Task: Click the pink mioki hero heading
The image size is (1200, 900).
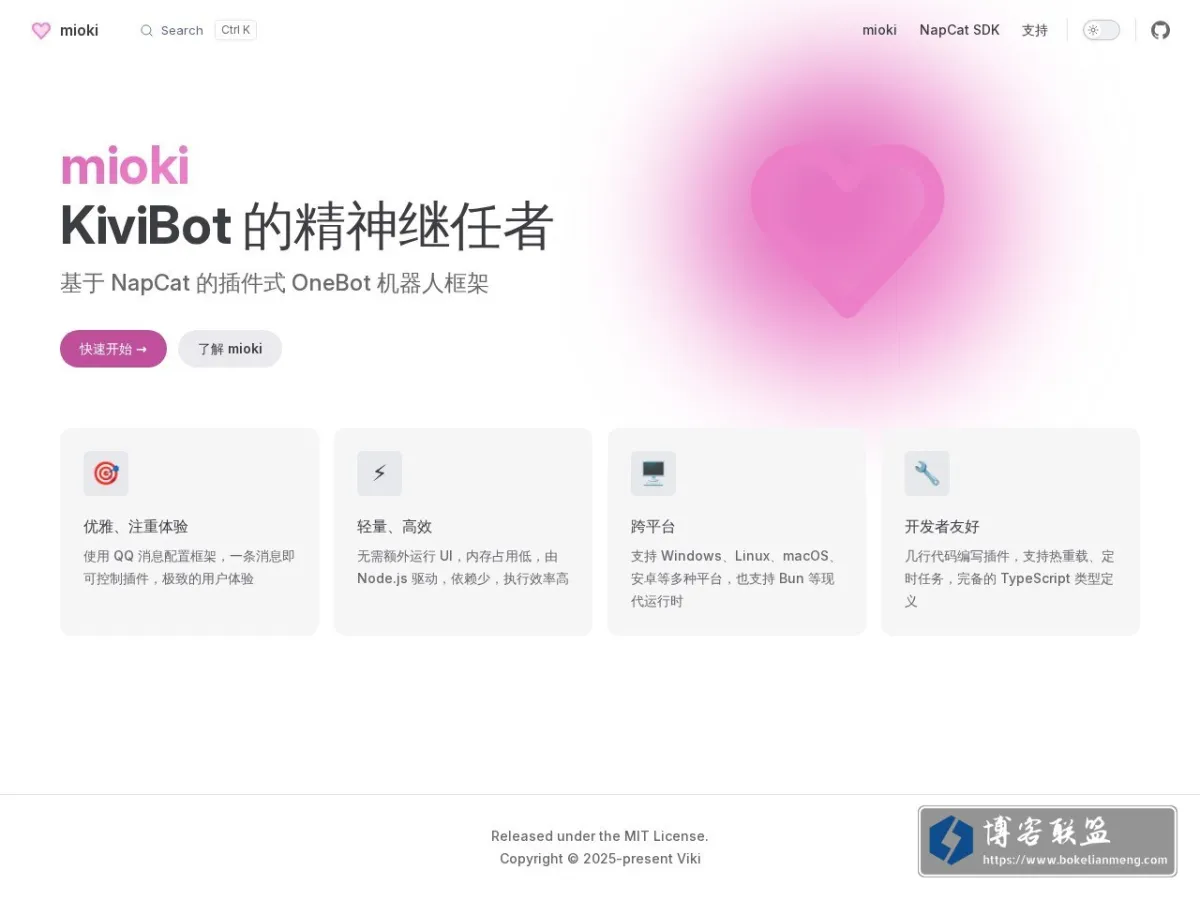Action: [x=125, y=166]
